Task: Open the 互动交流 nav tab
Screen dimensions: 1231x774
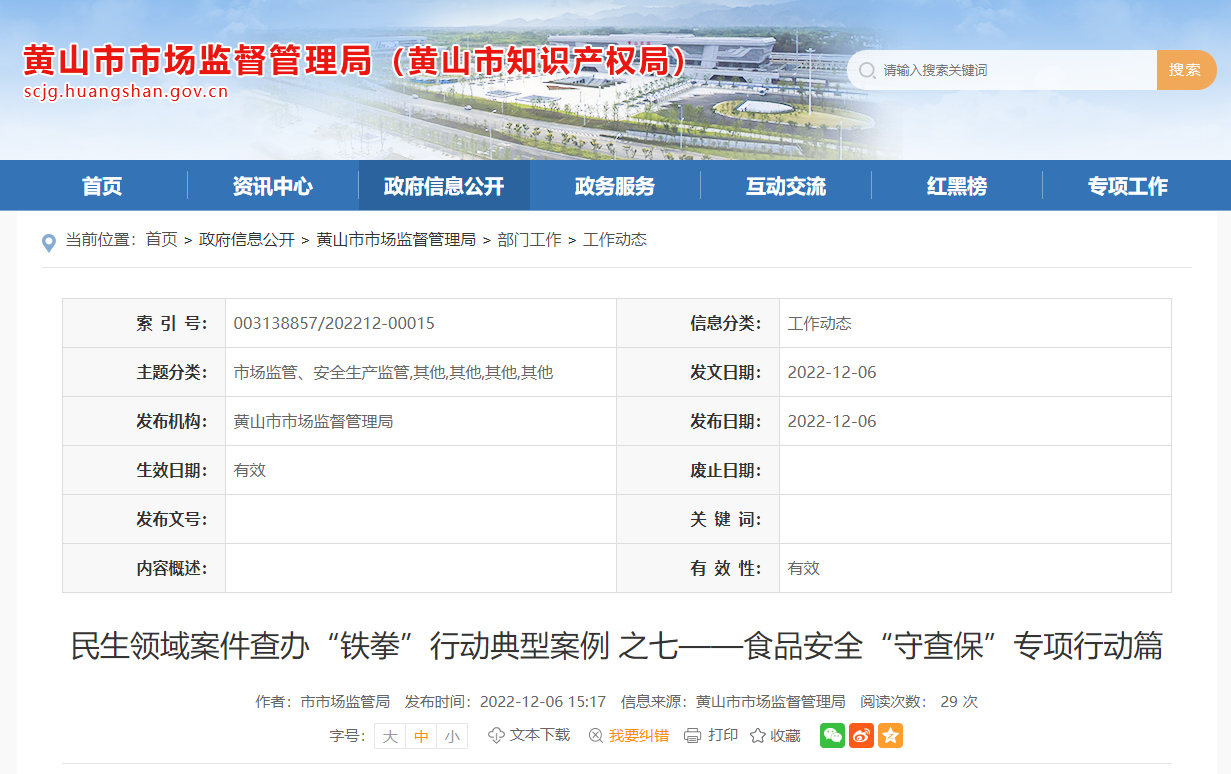Action: coord(786,186)
